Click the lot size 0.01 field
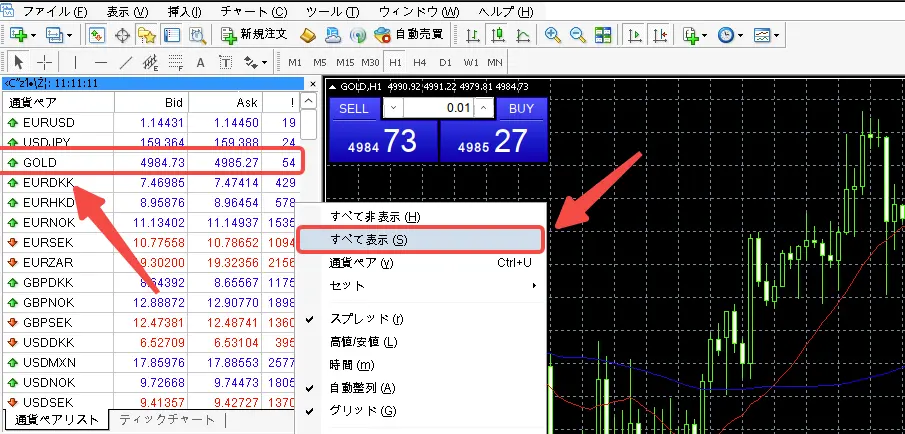Image resolution: width=905 pixels, height=434 pixels. [438, 108]
